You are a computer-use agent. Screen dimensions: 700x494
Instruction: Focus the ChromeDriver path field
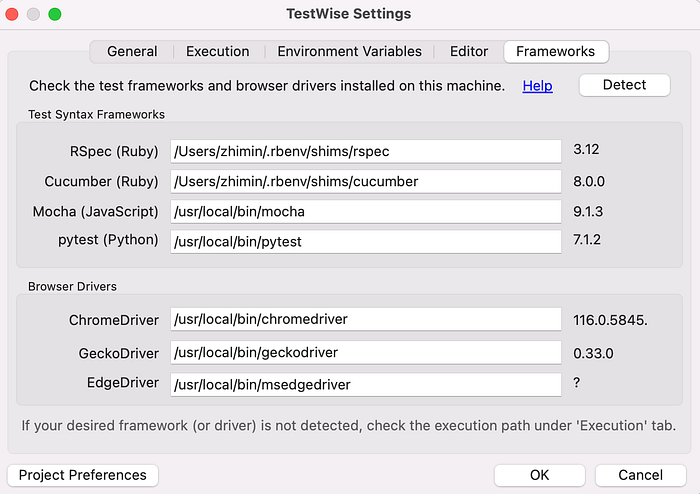click(366, 319)
